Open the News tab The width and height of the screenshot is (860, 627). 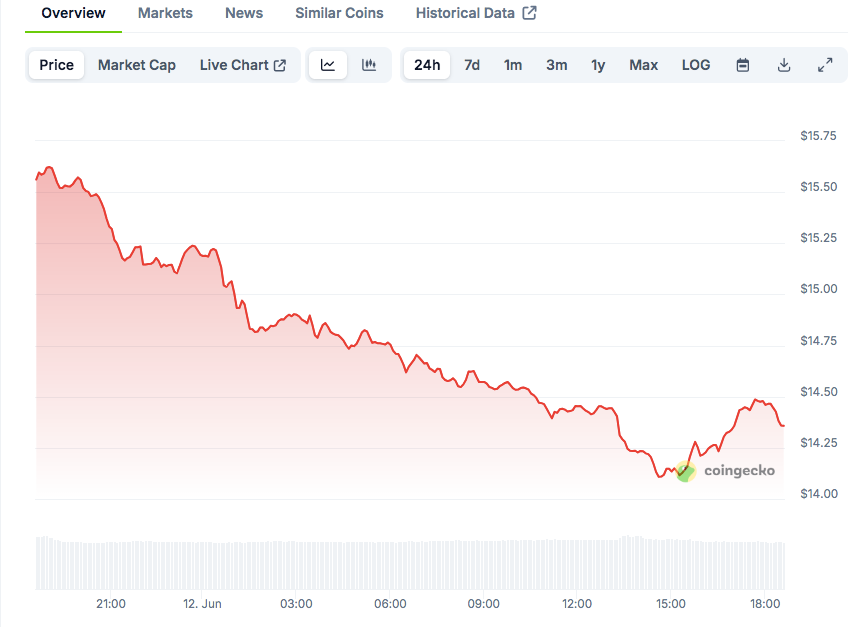click(244, 13)
